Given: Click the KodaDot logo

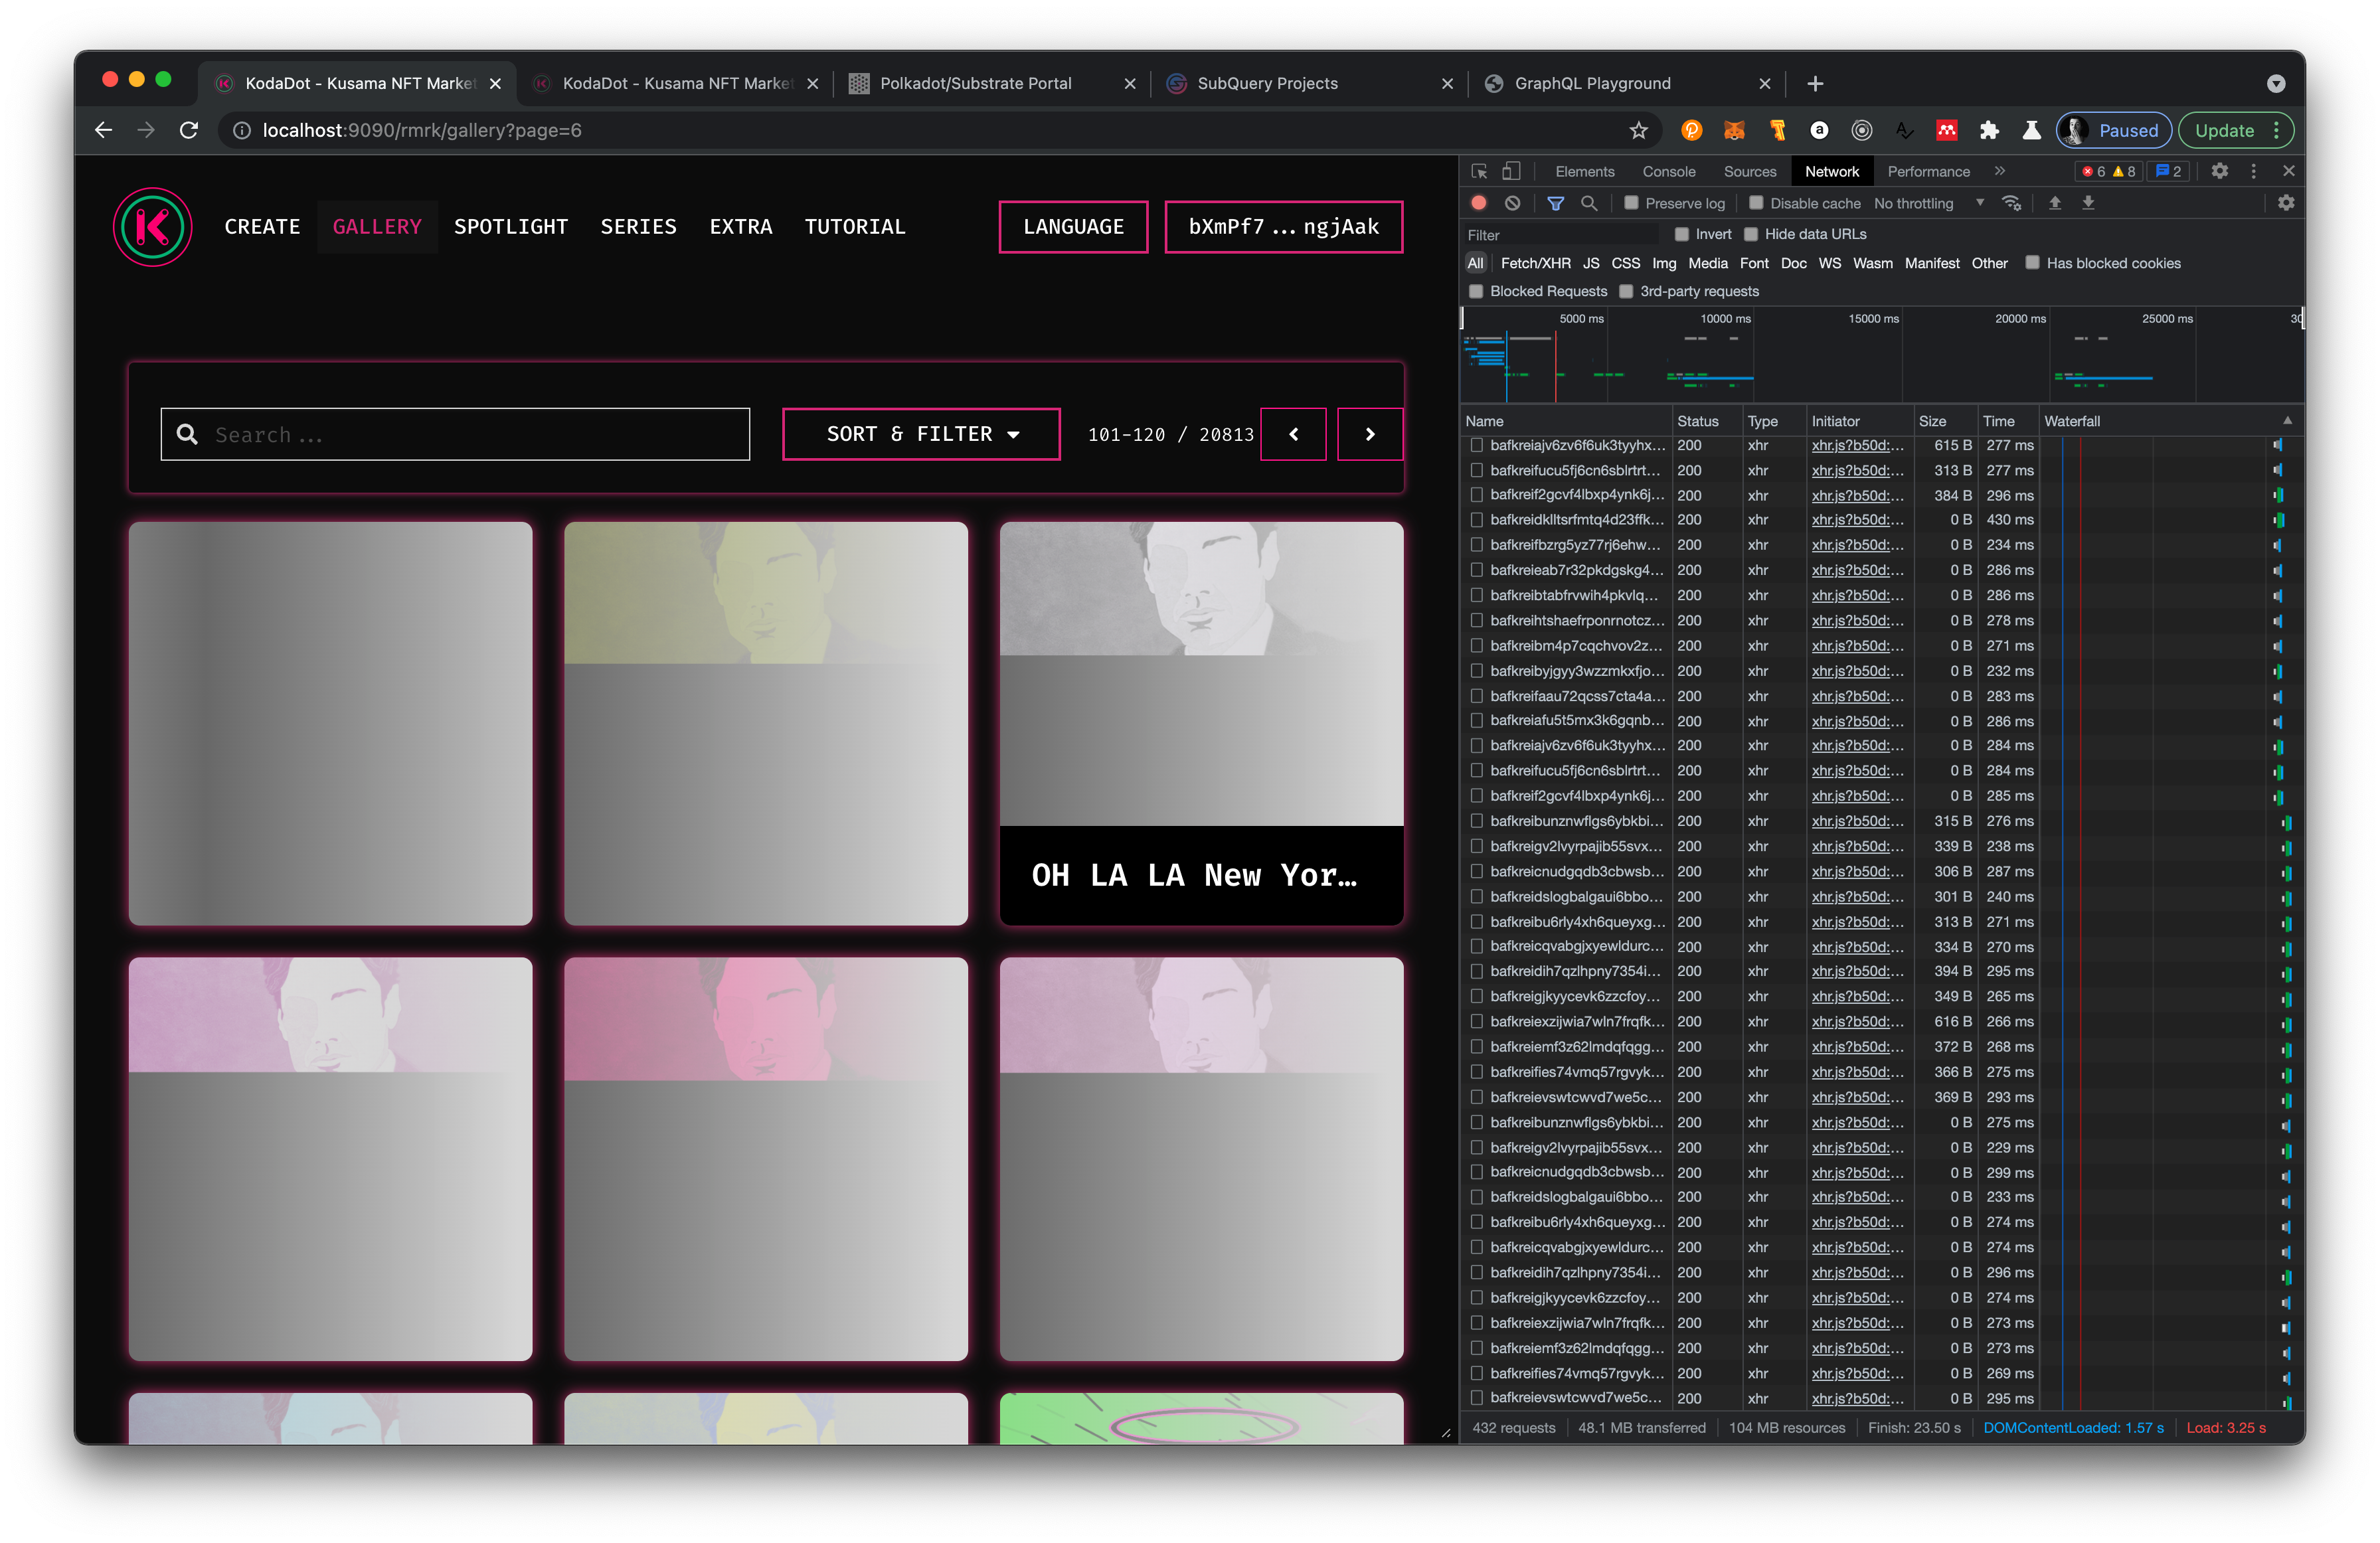Looking at the screenshot, I should (152, 227).
